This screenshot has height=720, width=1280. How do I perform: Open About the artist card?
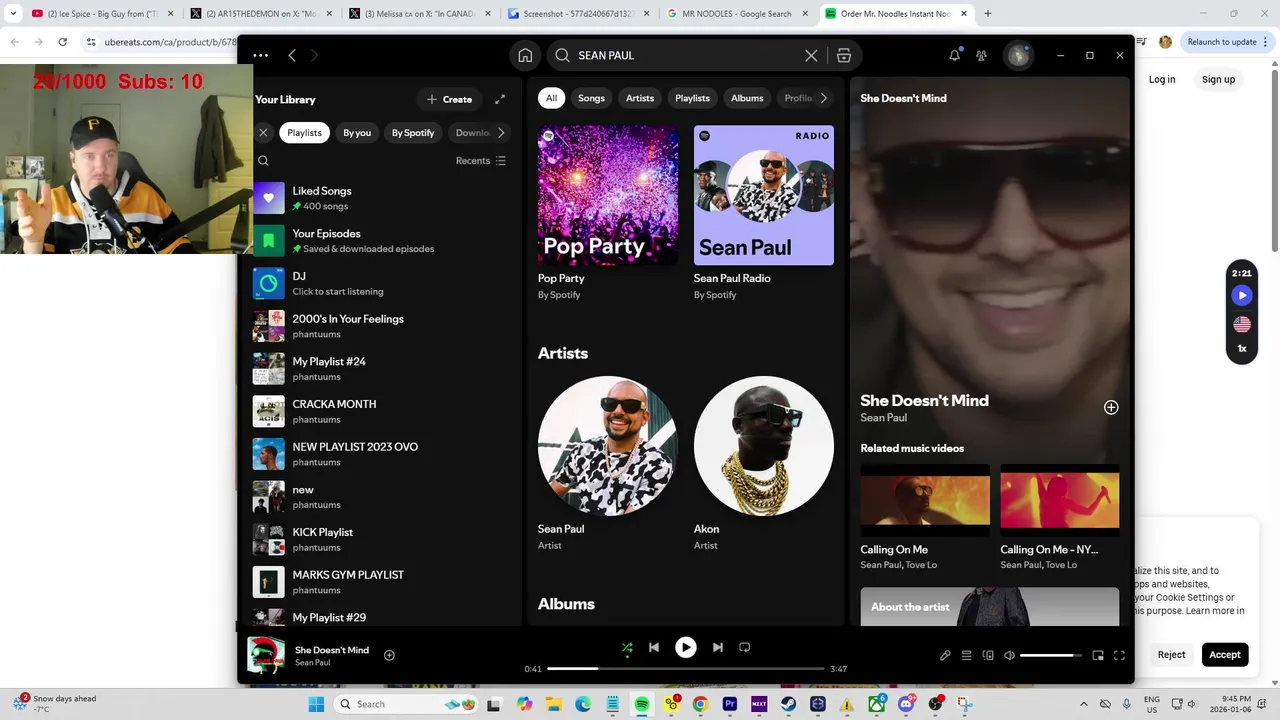point(990,607)
